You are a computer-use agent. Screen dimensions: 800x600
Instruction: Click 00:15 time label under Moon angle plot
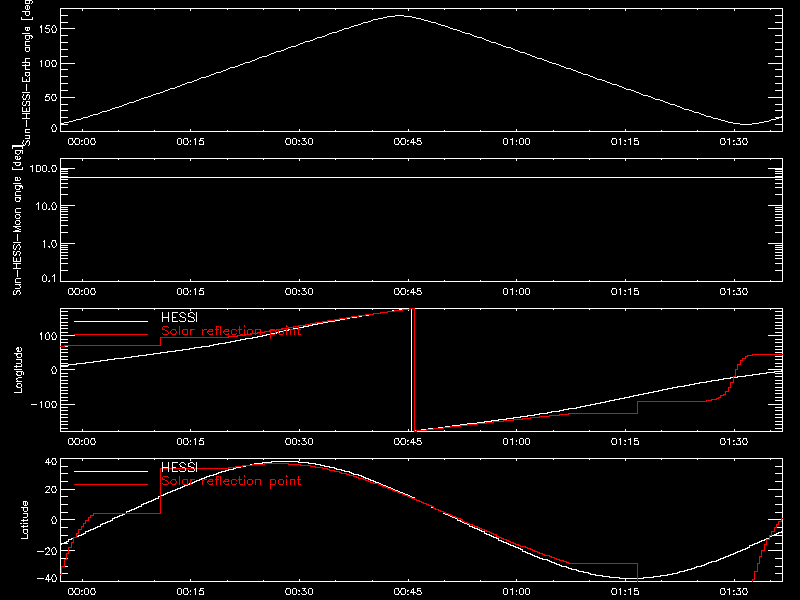click(x=190, y=292)
